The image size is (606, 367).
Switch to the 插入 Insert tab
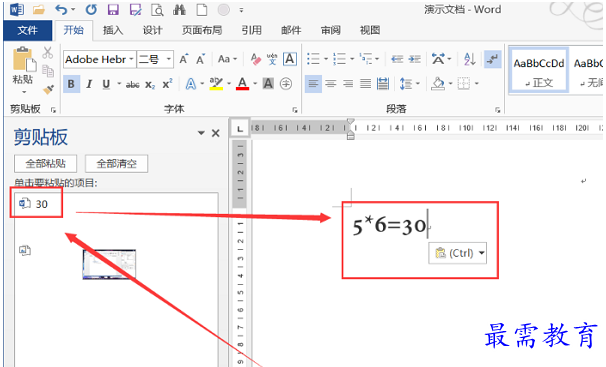point(113,30)
